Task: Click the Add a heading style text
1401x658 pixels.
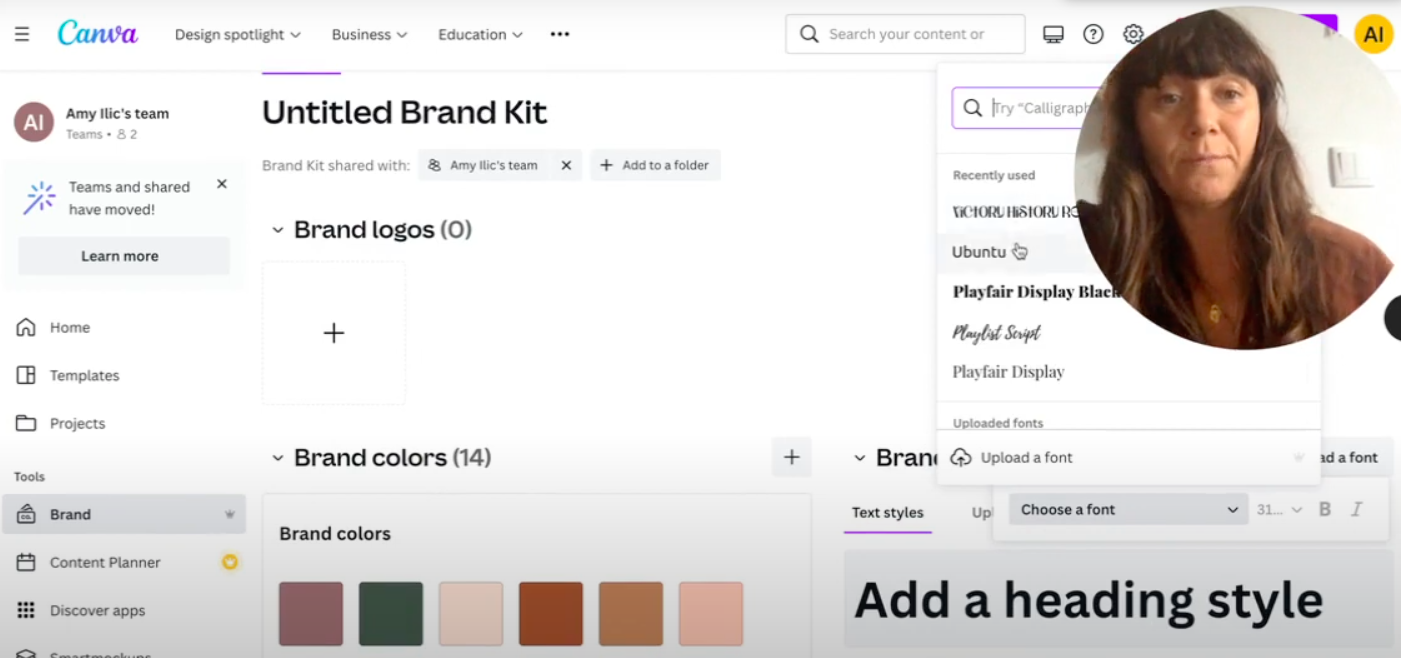Action: click(1088, 600)
